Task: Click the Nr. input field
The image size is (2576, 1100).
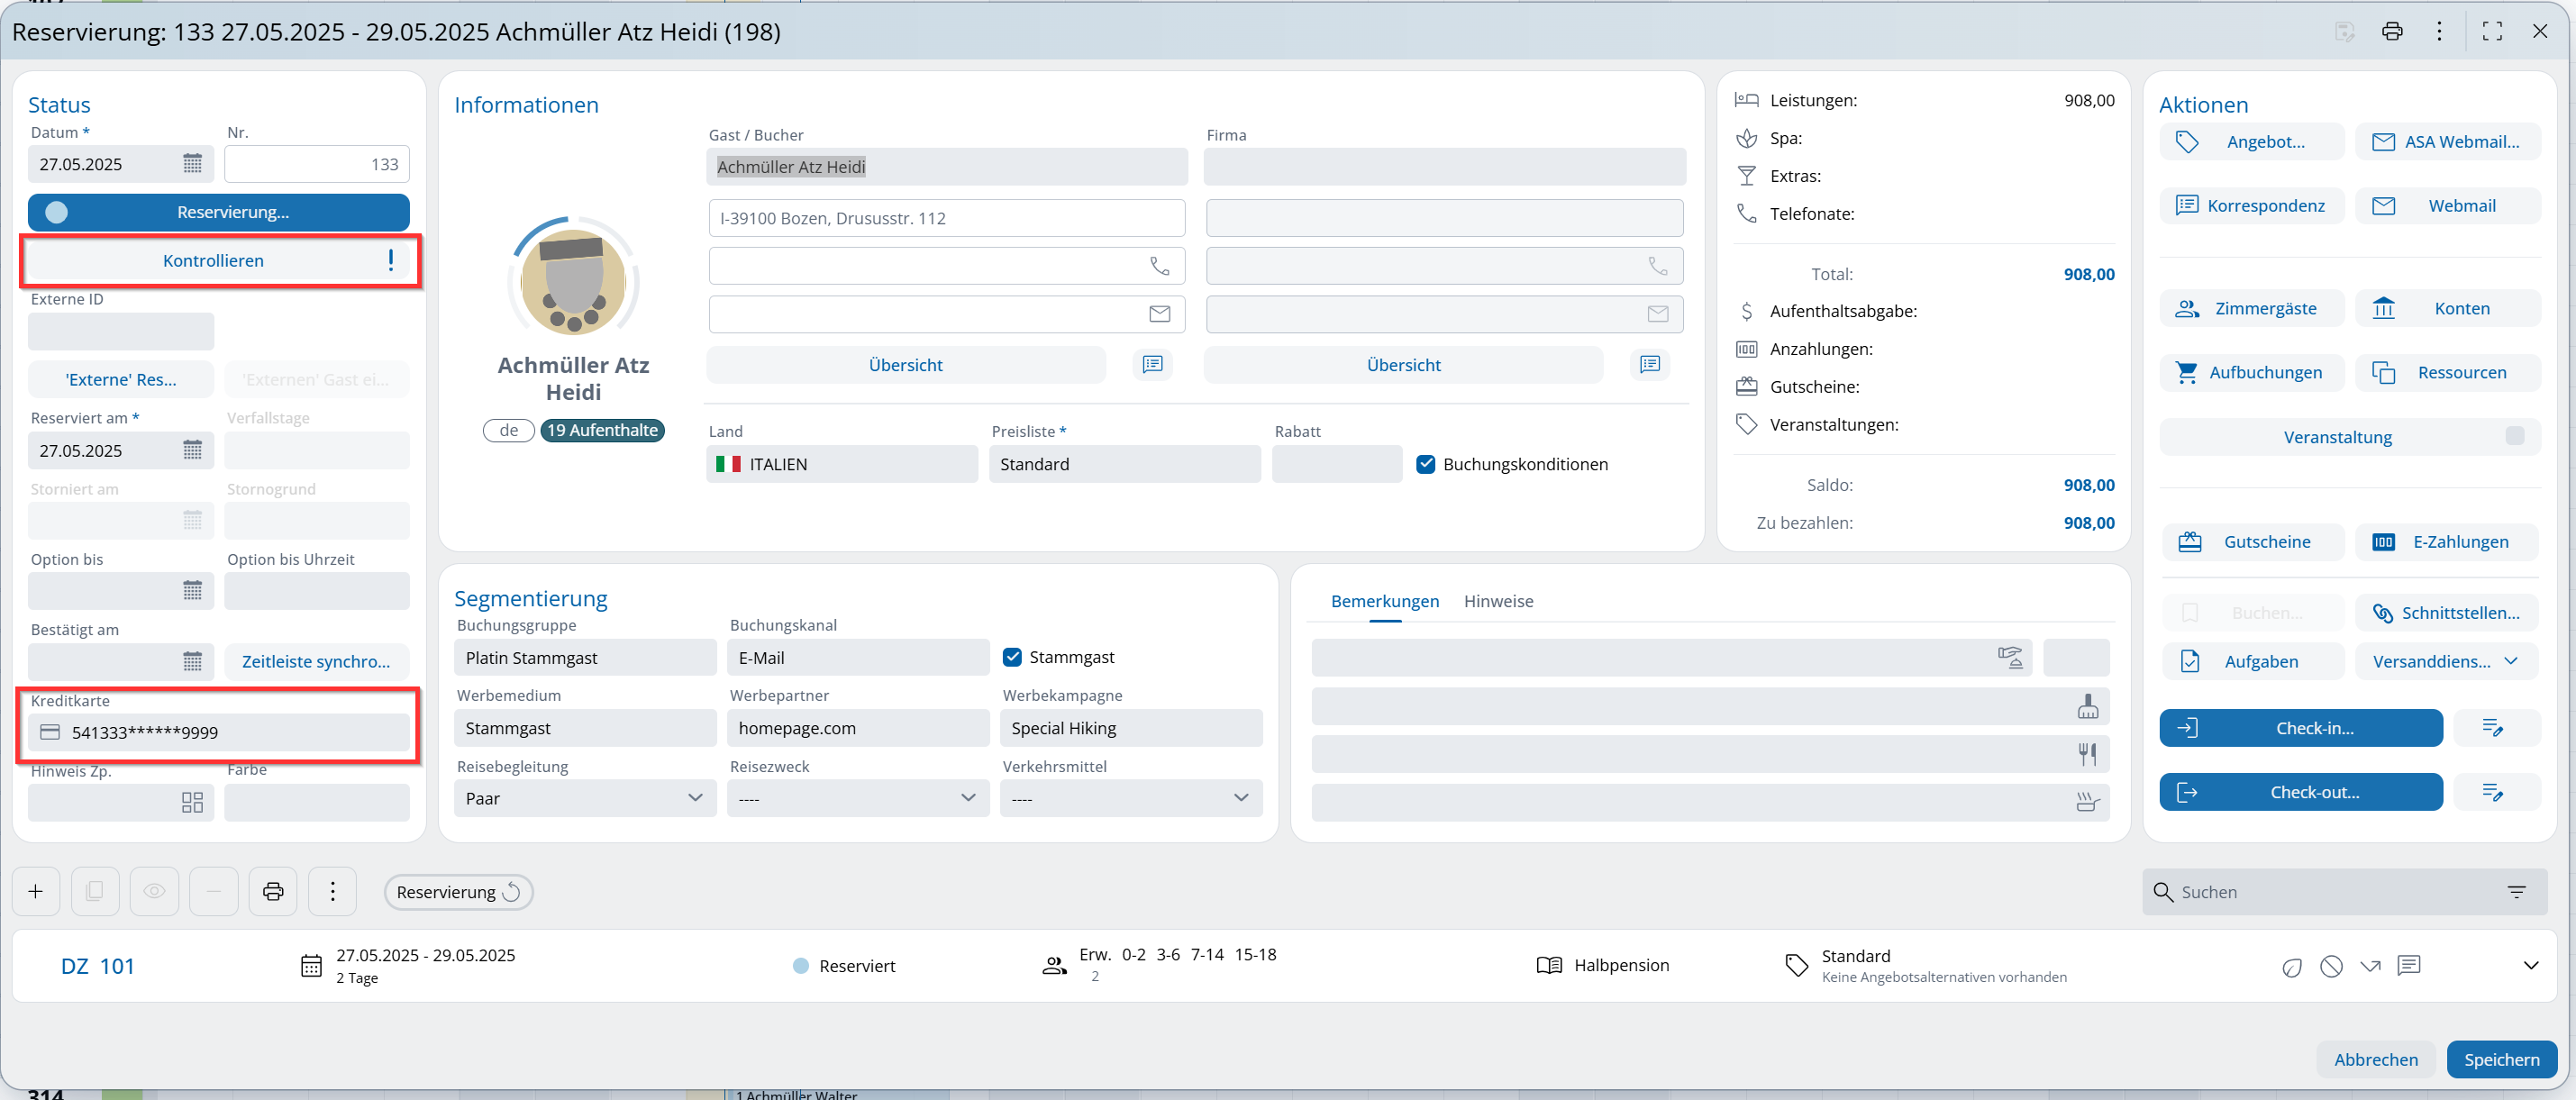Action: point(317,164)
